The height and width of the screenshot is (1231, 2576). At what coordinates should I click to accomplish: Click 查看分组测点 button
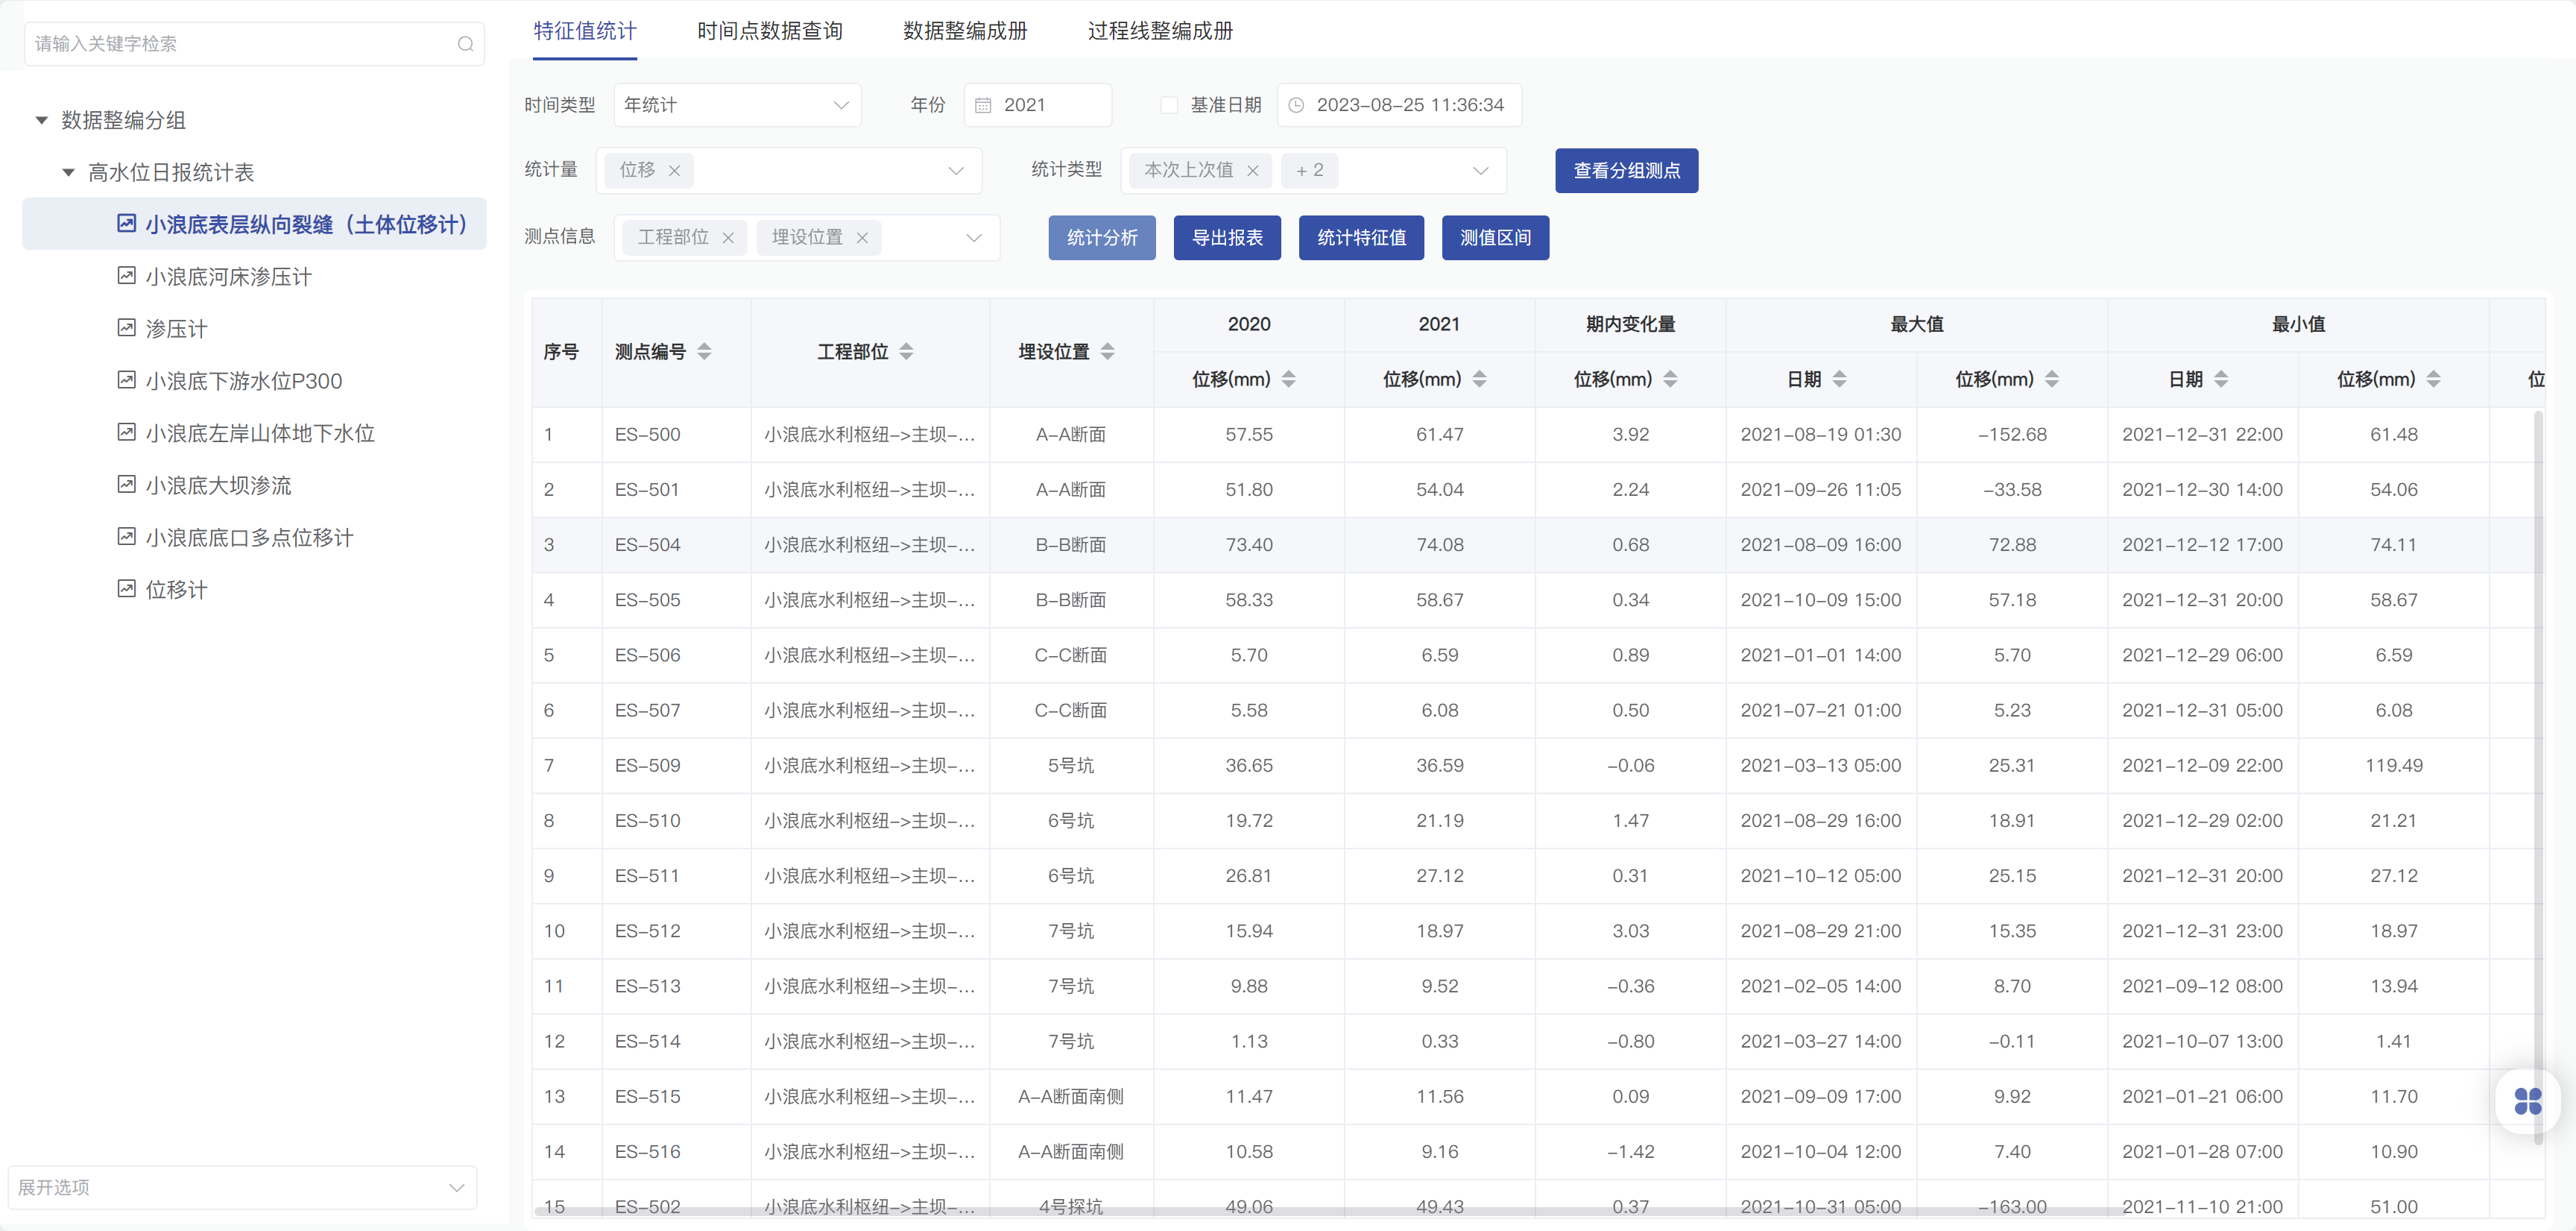(1626, 171)
